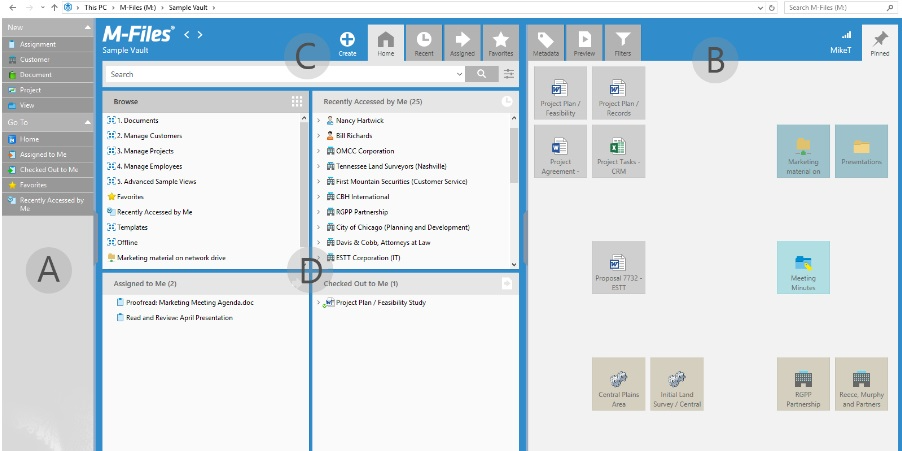Image resolution: width=902 pixels, height=451 pixels.
Task: Expand the Nancy Hartwick entry
Action: click(318, 121)
